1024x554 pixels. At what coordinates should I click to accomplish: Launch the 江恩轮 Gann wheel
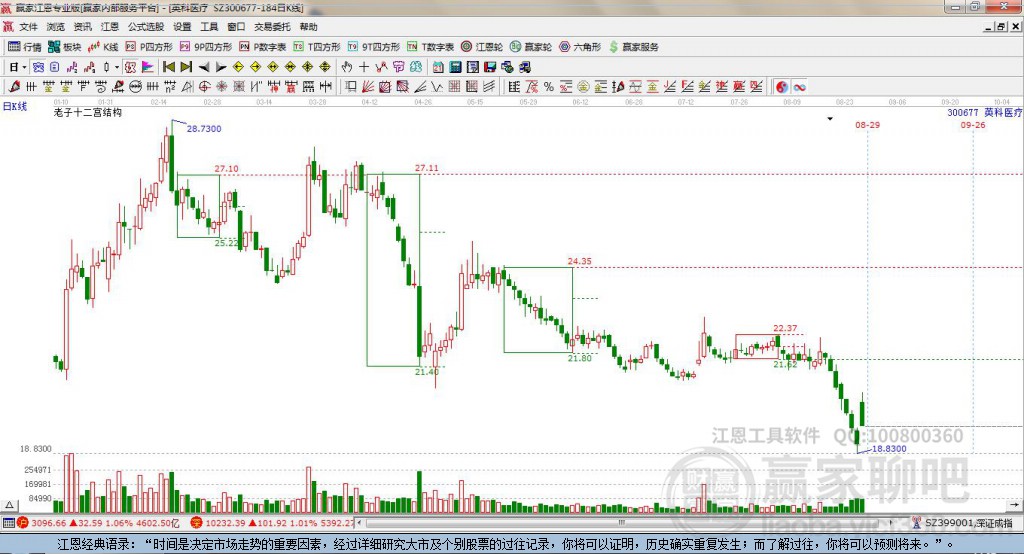coord(482,47)
